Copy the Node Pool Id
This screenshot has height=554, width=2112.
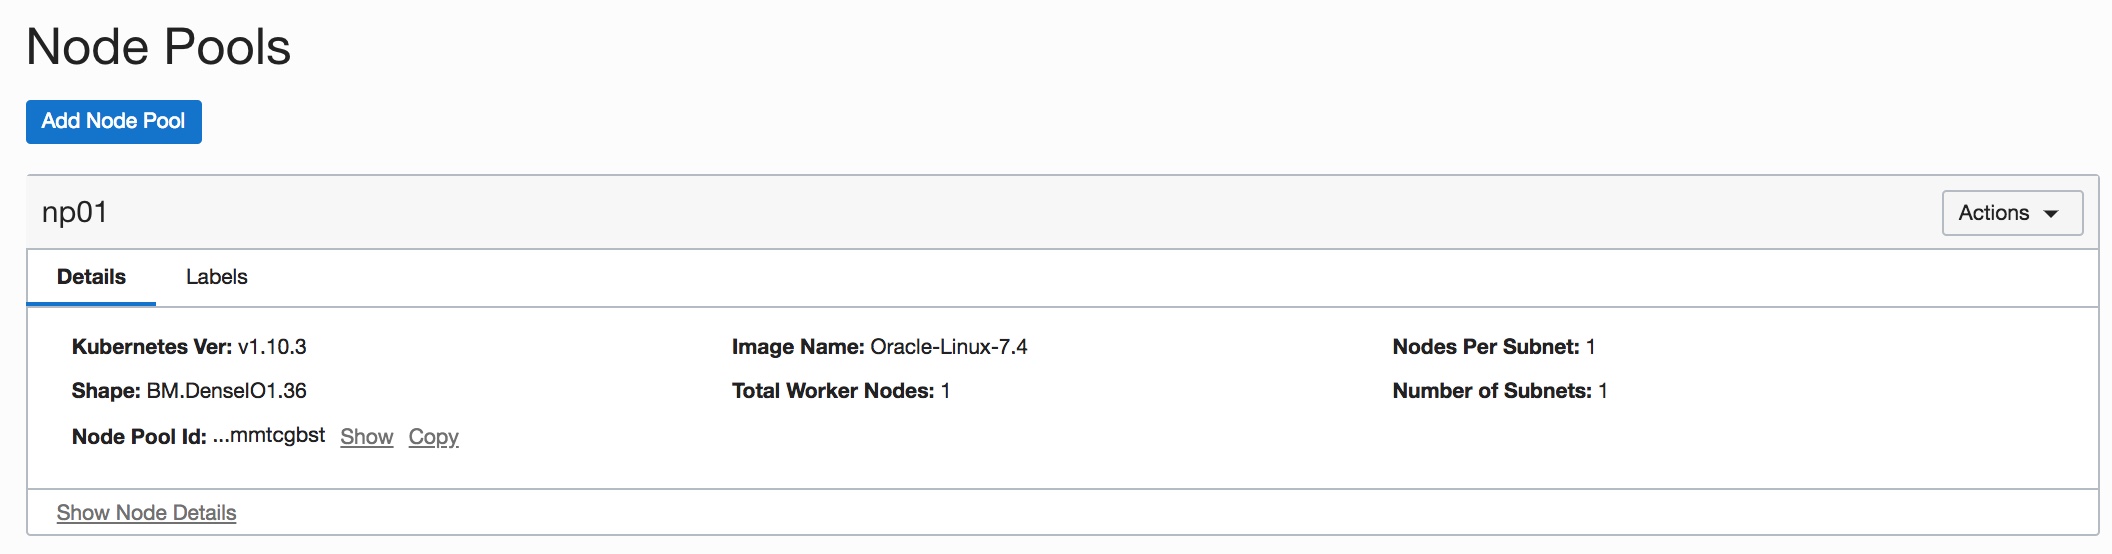pos(433,437)
